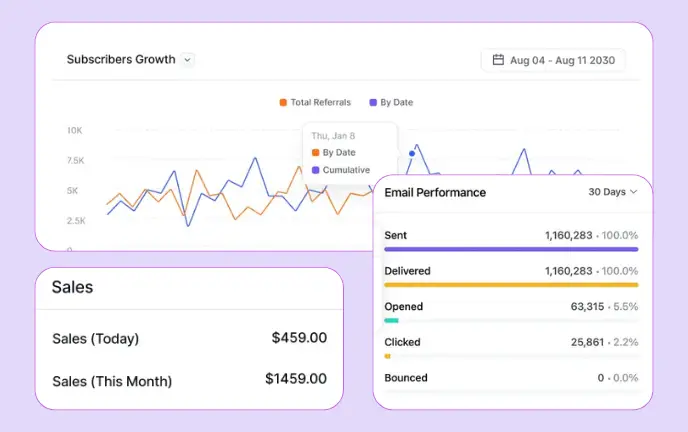Click the Sales card heading
The height and width of the screenshot is (432, 688).
[72, 287]
